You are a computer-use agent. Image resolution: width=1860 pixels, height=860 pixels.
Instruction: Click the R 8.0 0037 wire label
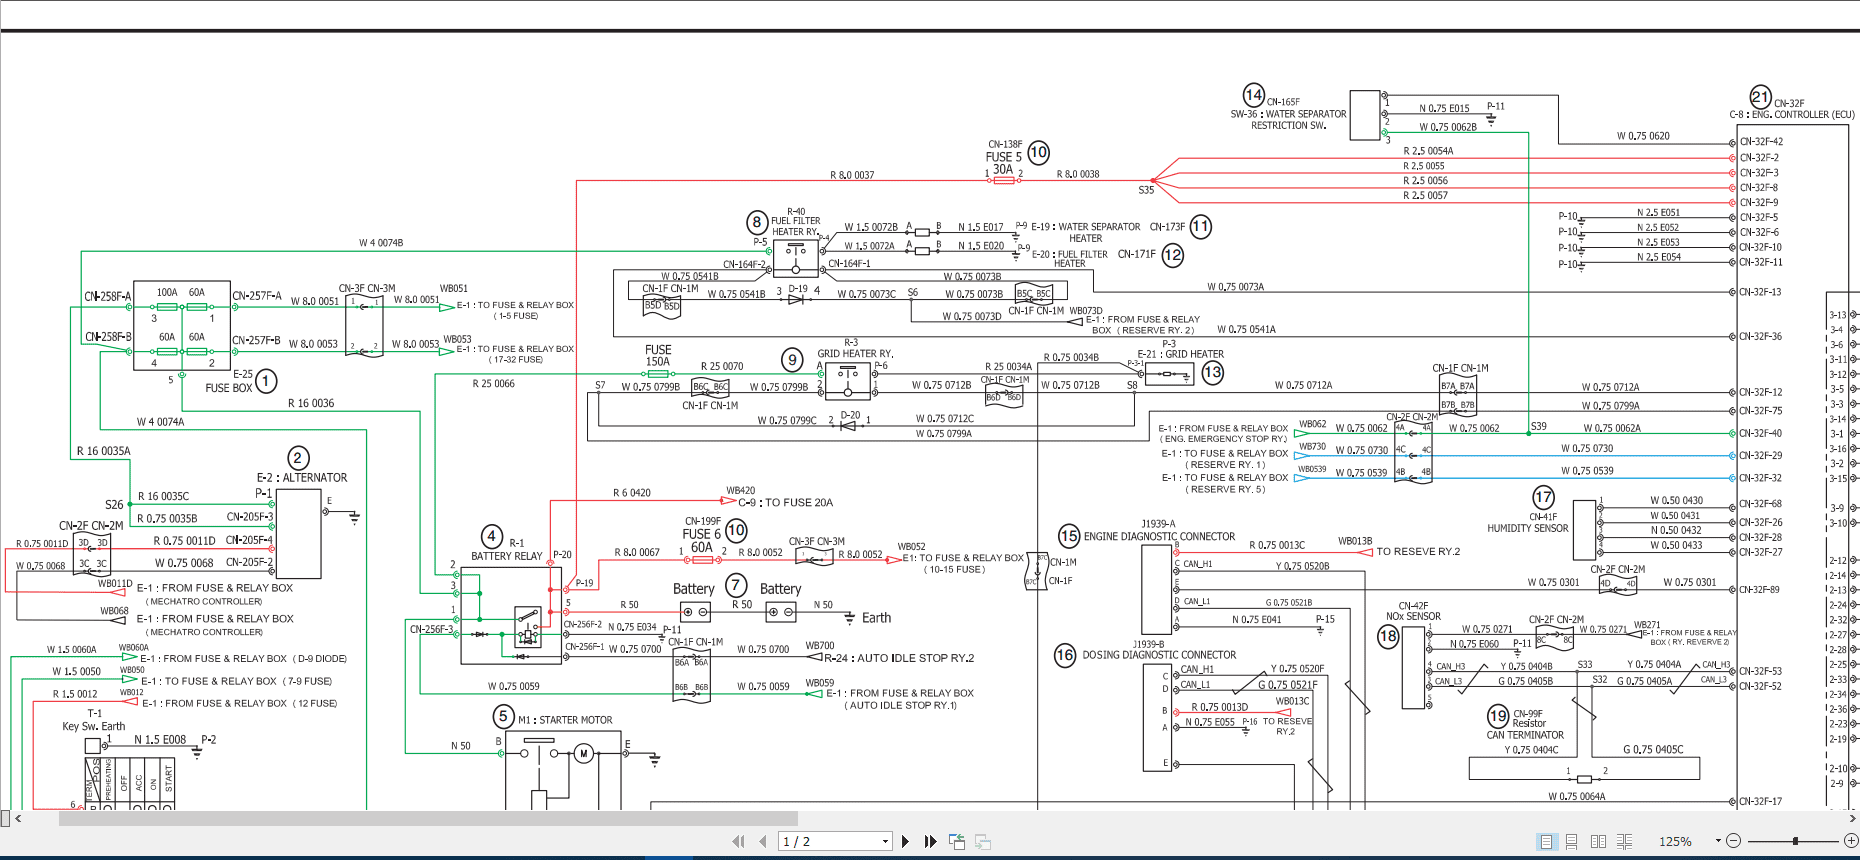click(x=852, y=175)
